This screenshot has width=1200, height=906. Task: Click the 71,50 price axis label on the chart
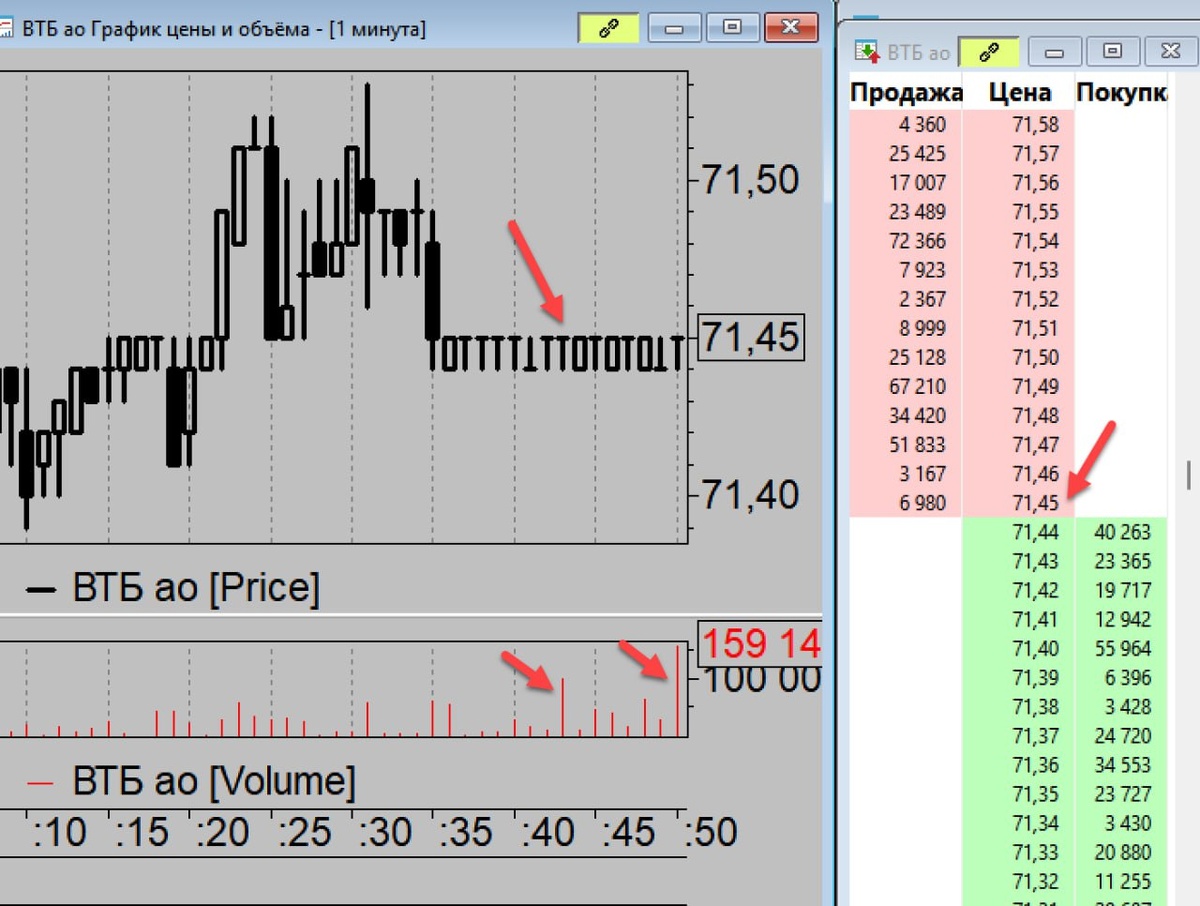click(x=750, y=181)
